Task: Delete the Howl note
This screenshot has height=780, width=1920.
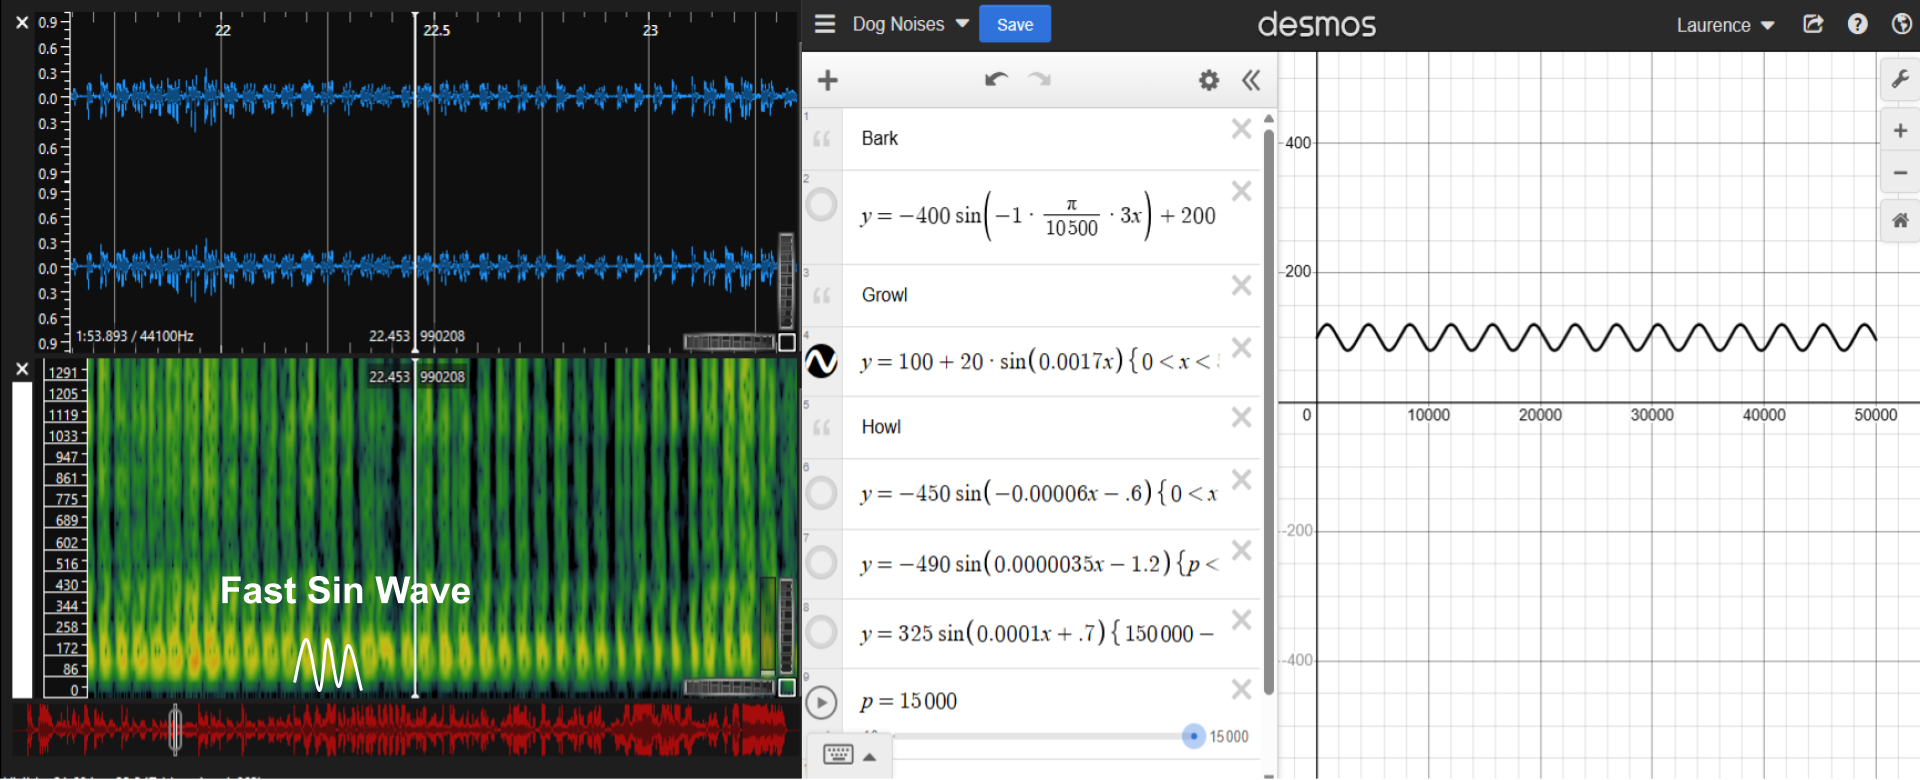Action: (x=1241, y=417)
